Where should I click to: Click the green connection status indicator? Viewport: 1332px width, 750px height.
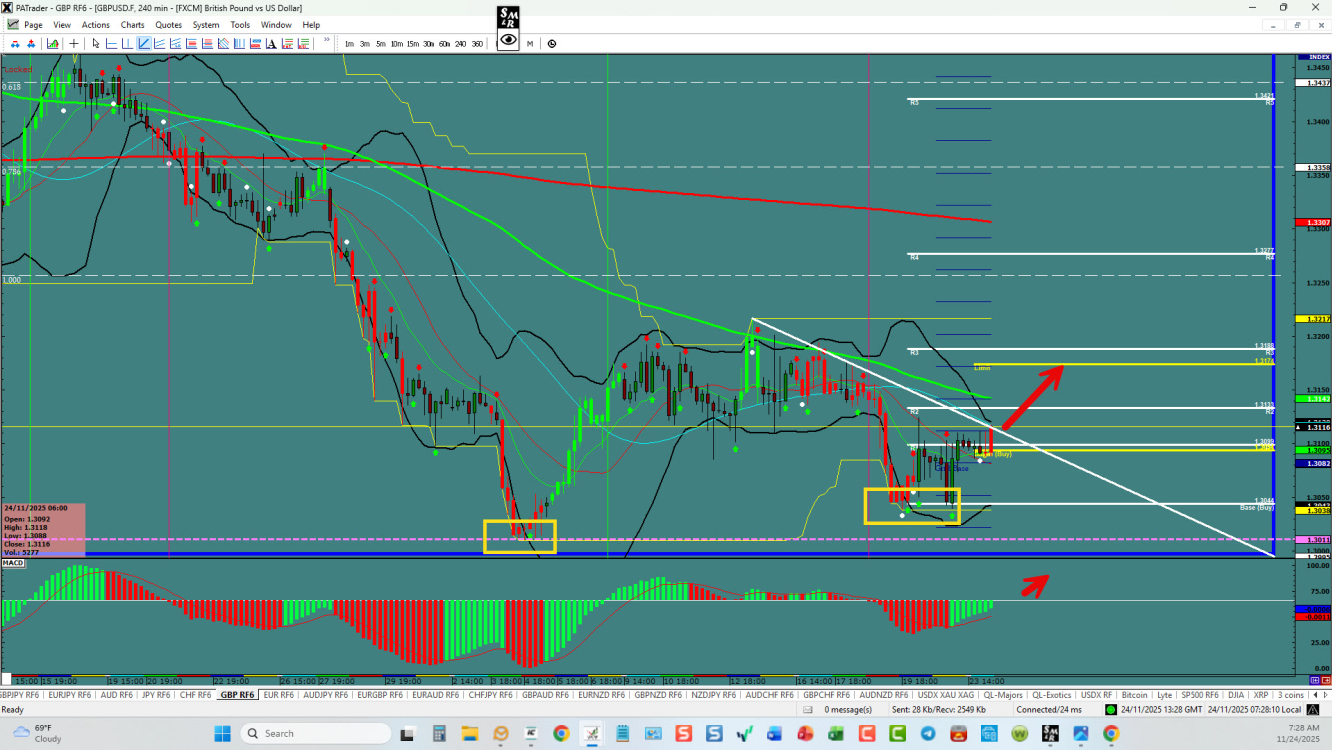[x=1111, y=710]
